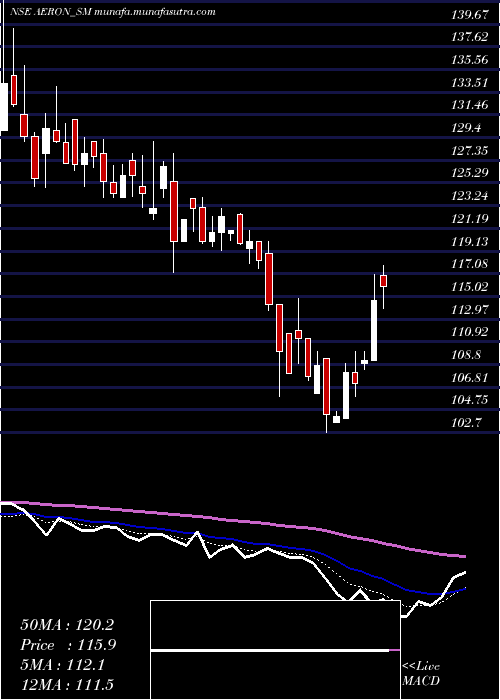Screen dimensions: 500x700
Task: Click the MACD indicator box
Action: pyautogui.click(x=275, y=650)
